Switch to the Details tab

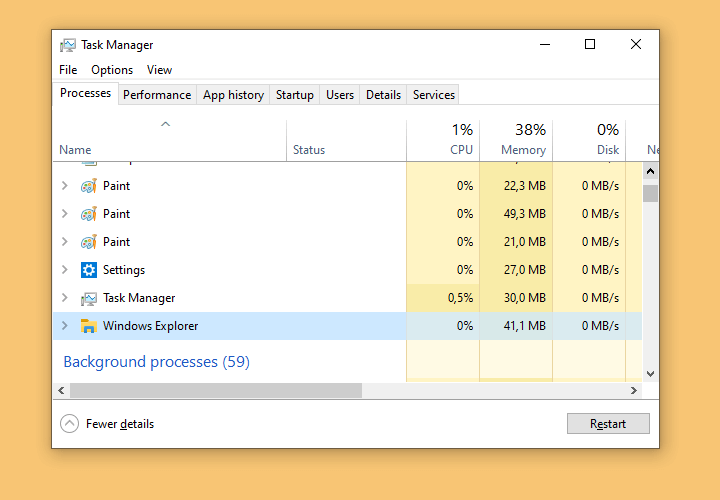383,95
